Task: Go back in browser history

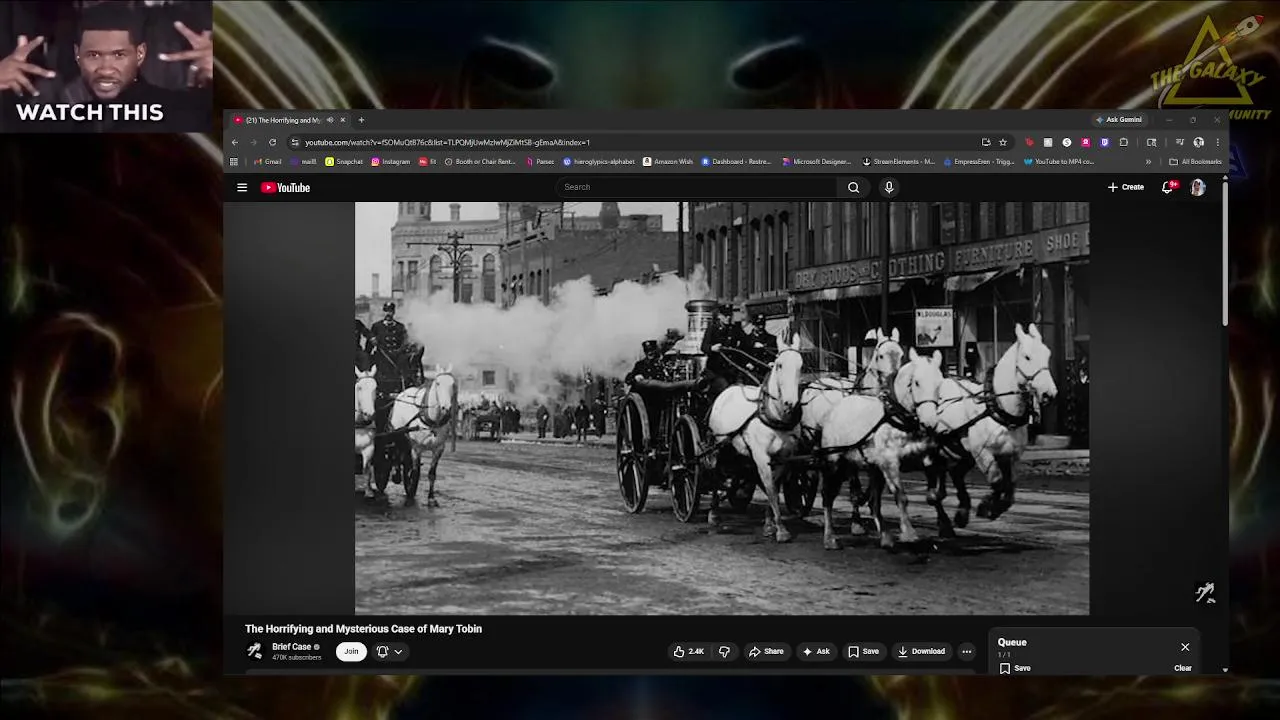Action: coord(235,142)
